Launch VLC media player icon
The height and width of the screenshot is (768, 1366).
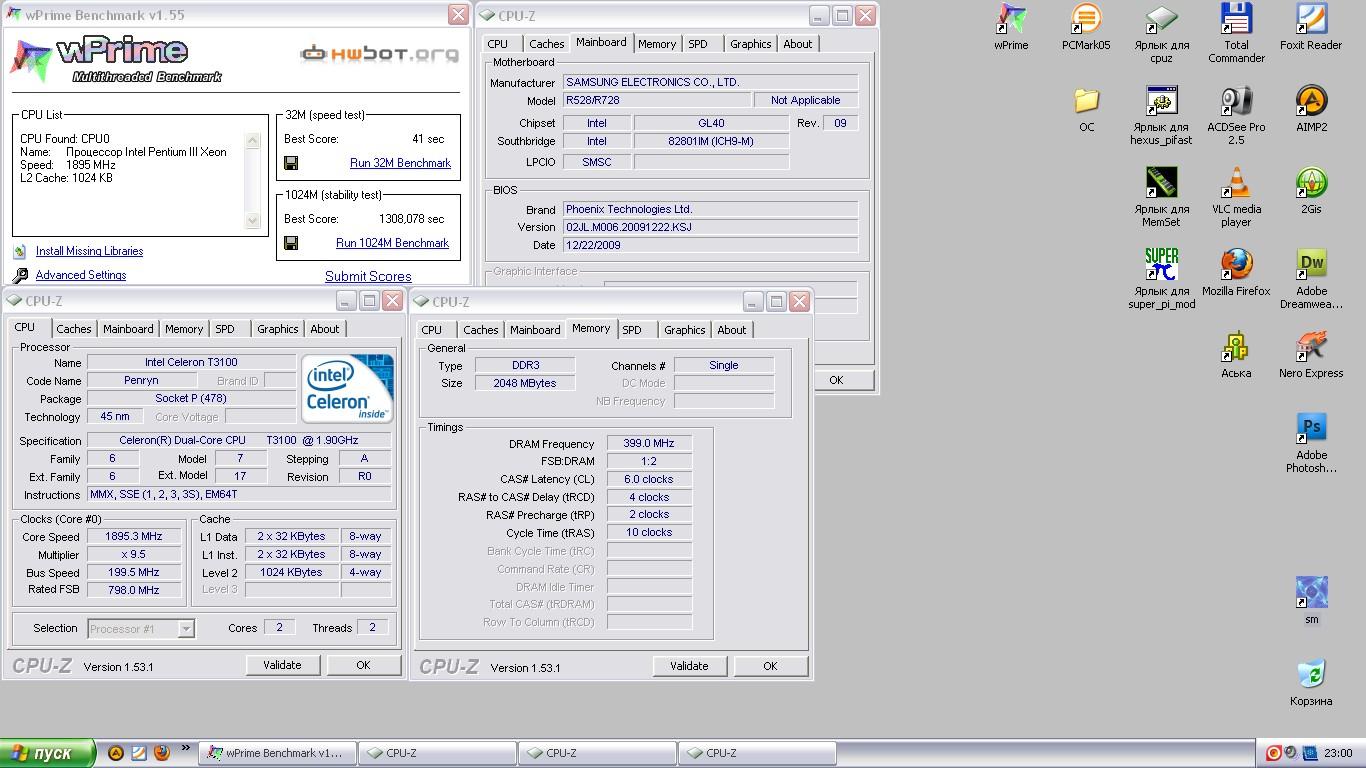pos(1236,184)
